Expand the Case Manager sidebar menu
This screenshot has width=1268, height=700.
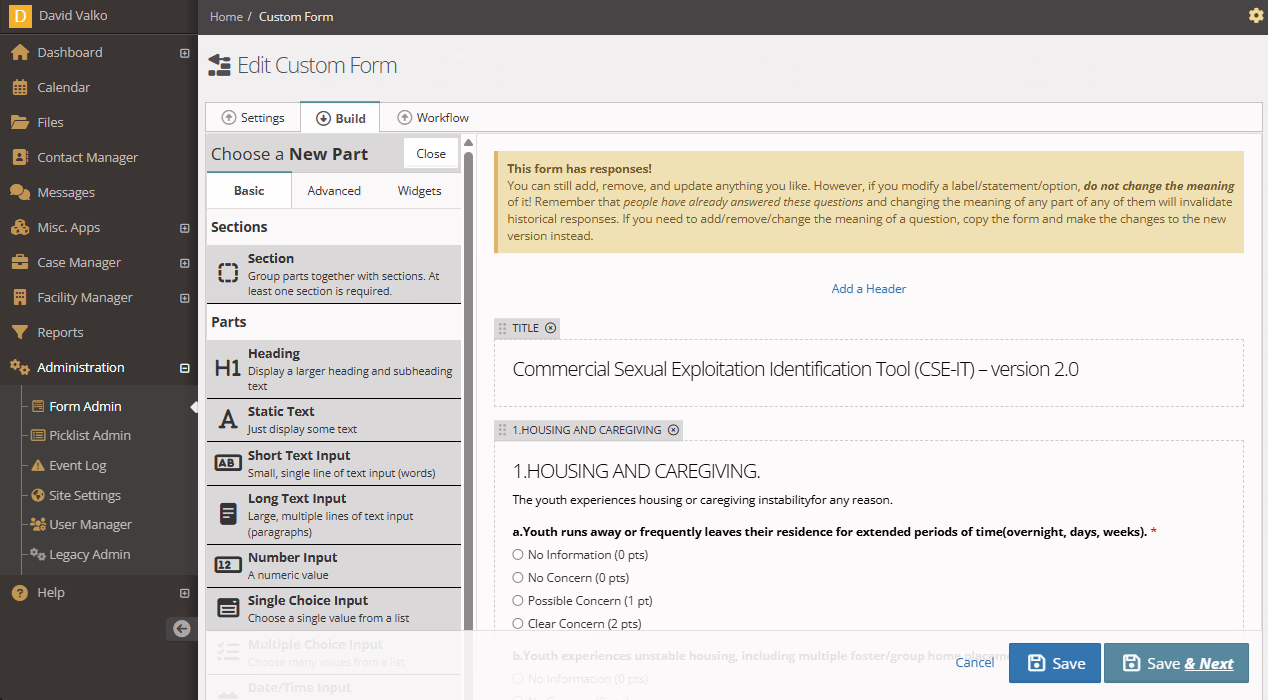click(x=184, y=263)
